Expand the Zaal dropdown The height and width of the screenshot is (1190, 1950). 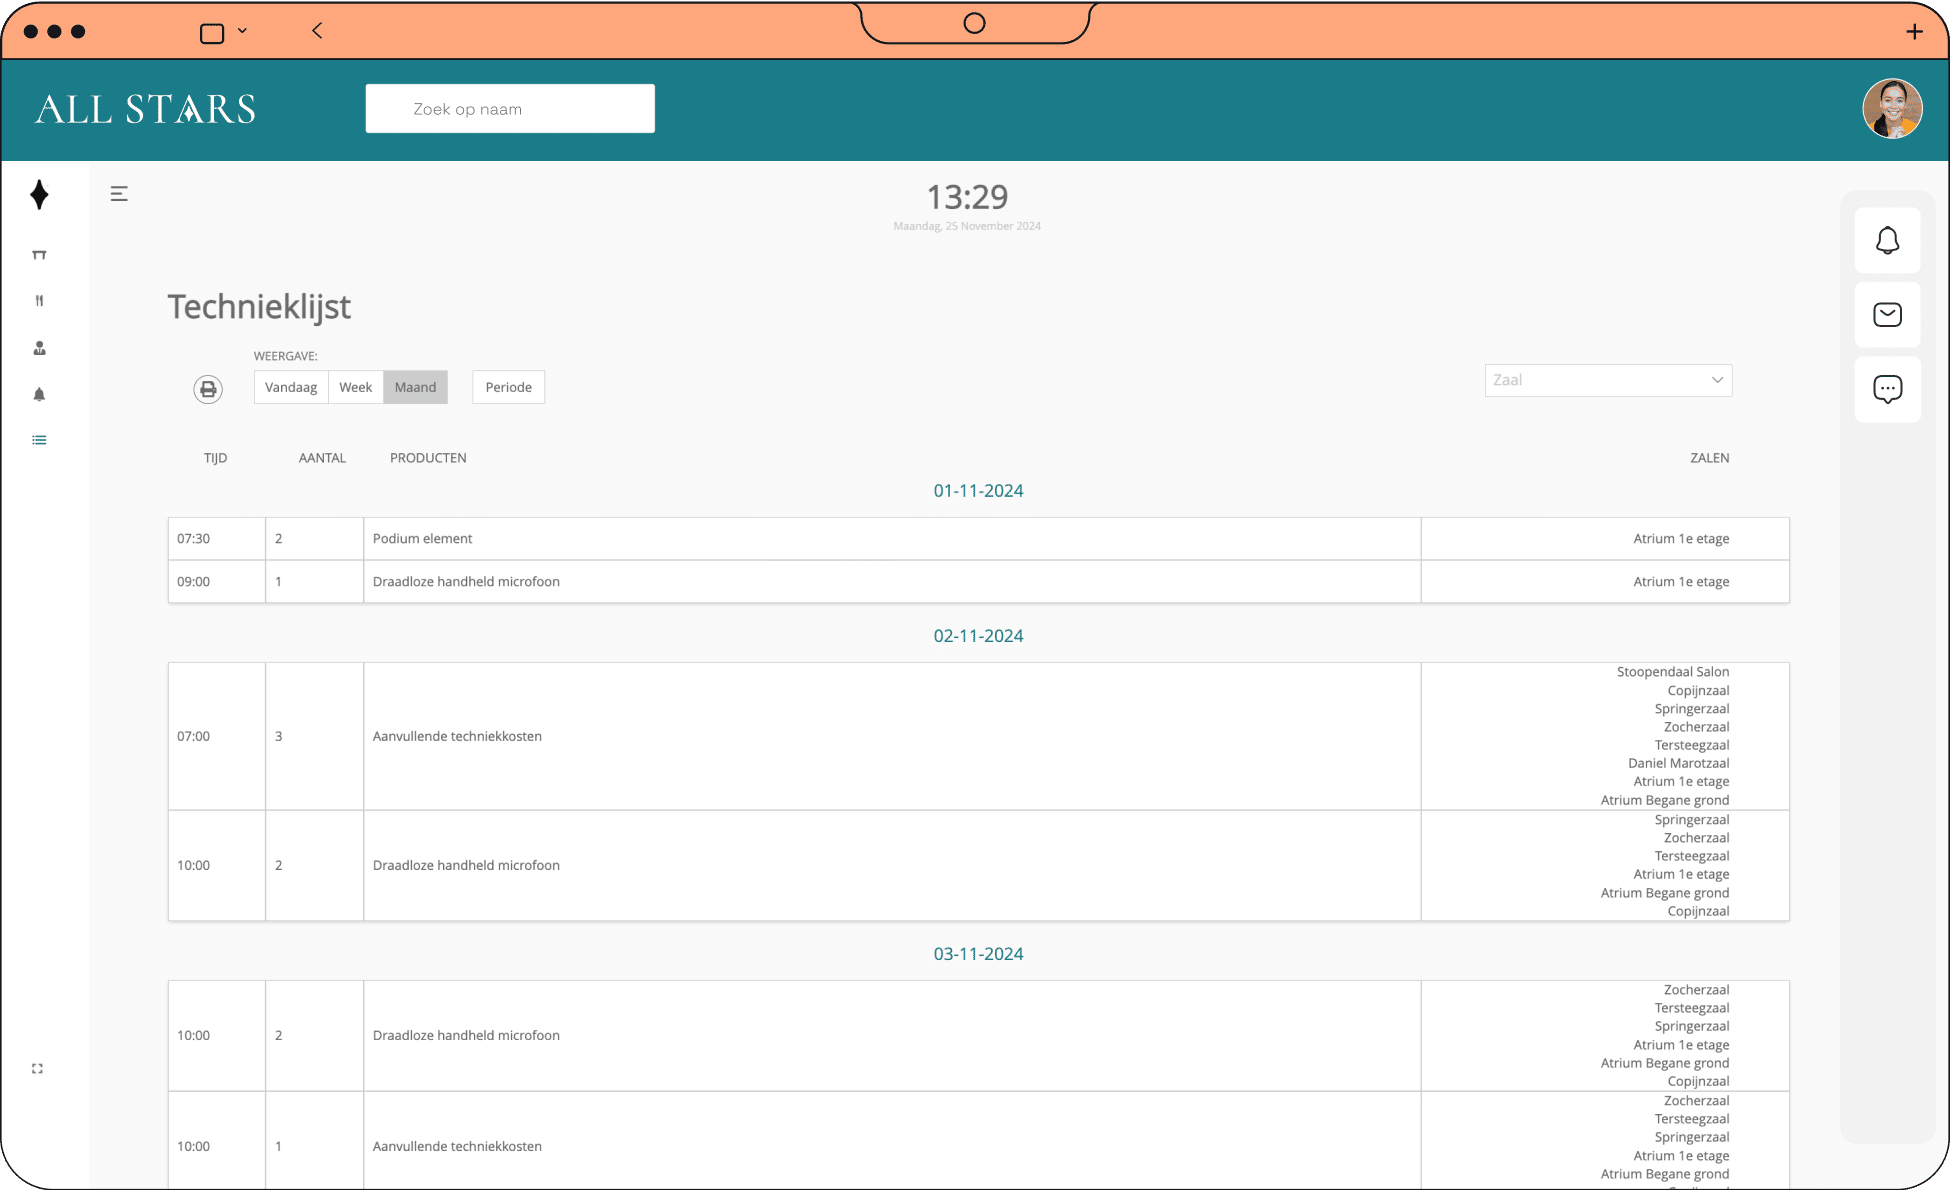(1608, 380)
